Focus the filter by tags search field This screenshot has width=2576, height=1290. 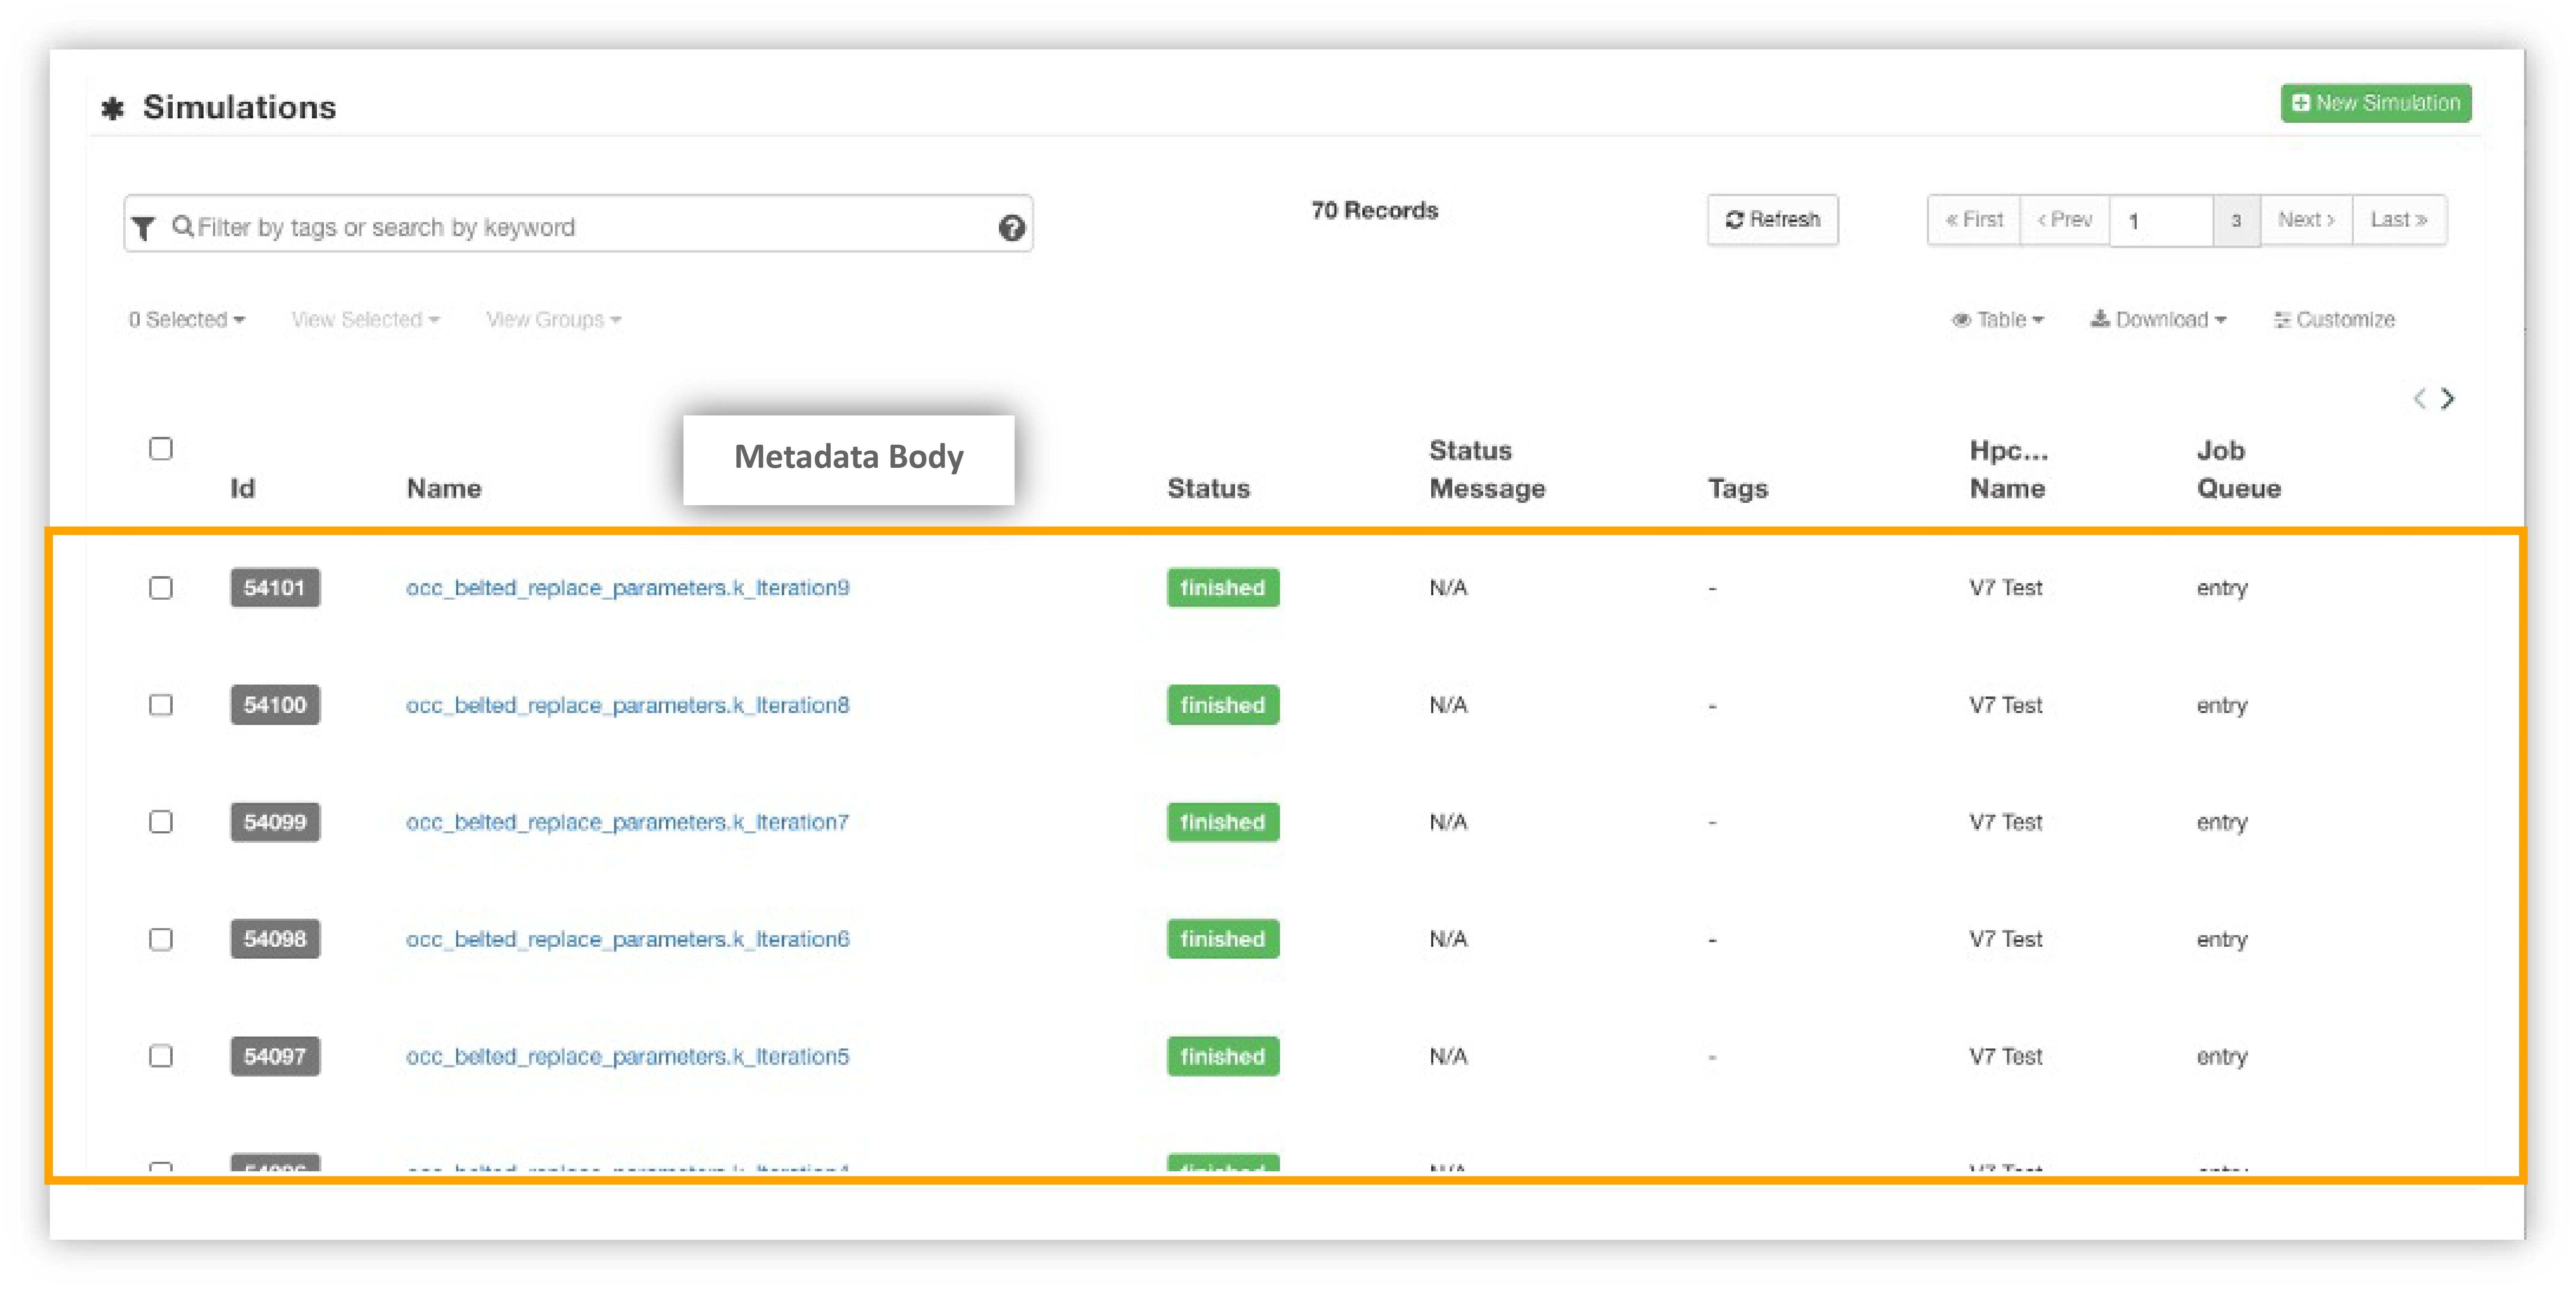580,228
